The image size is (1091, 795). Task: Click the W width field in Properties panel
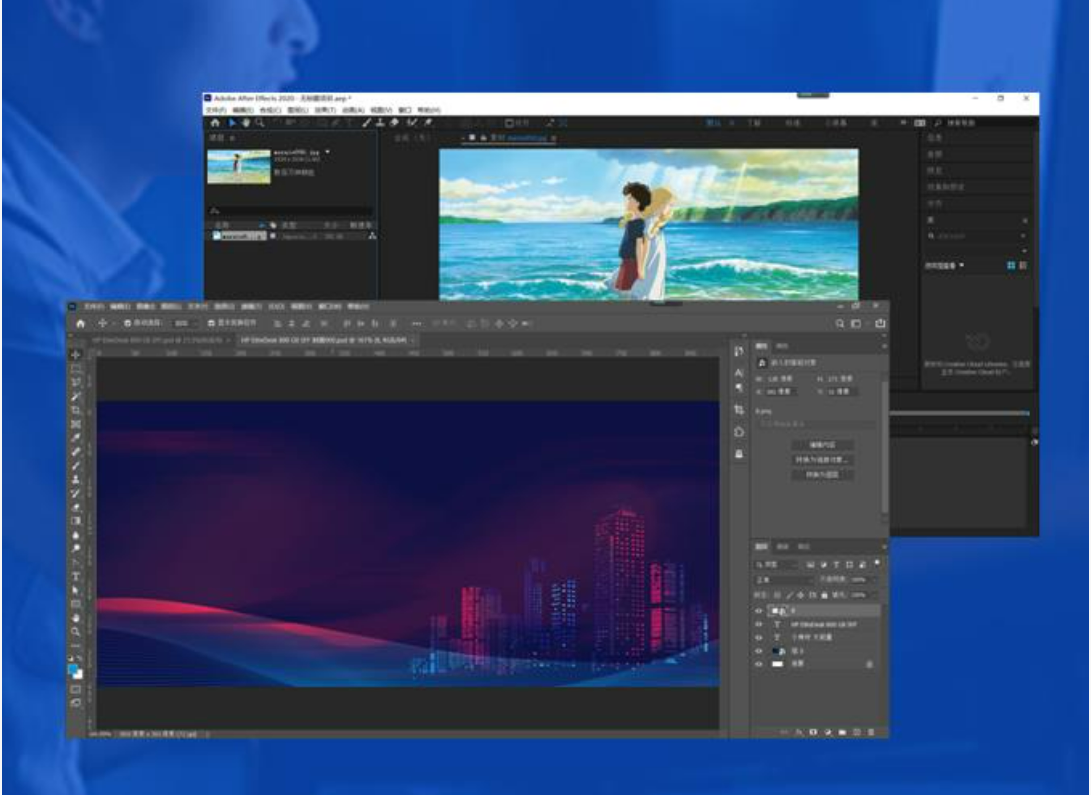click(x=782, y=379)
